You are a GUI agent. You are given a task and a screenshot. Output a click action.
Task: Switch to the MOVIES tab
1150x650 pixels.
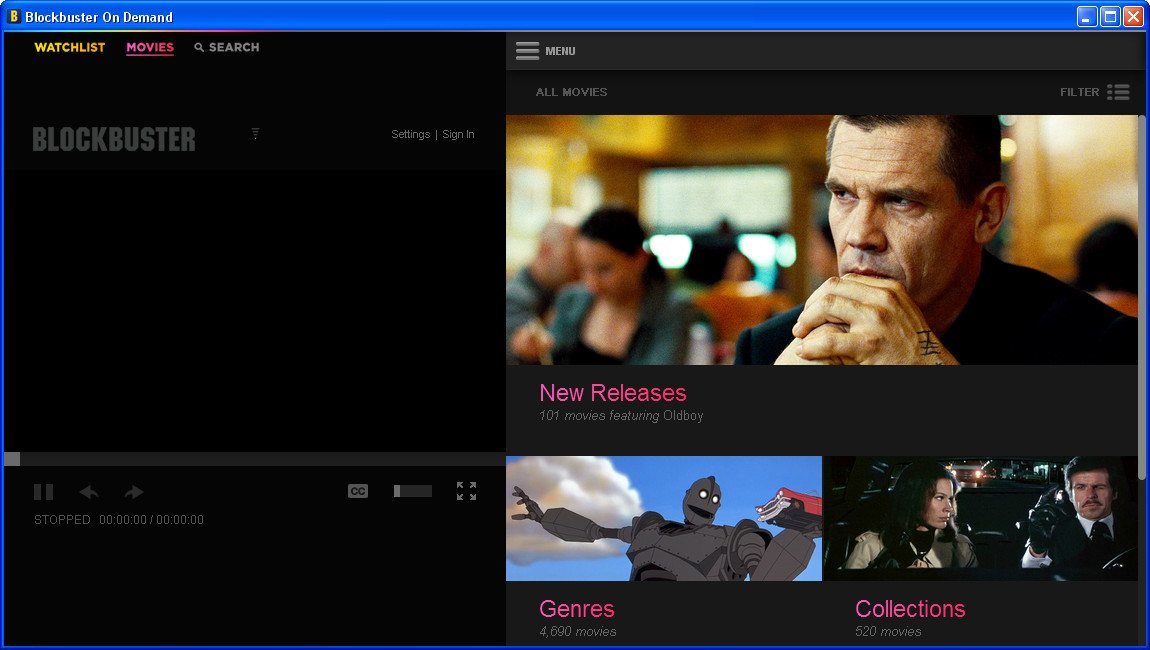pos(150,47)
